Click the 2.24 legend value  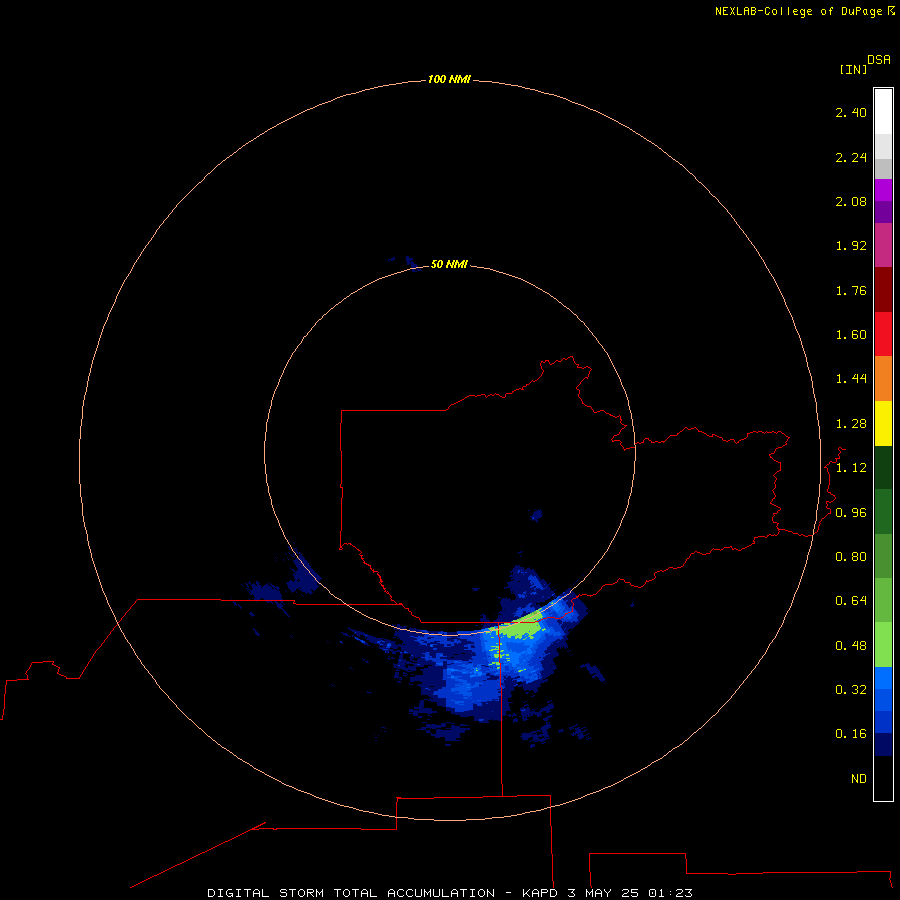point(851,157)
